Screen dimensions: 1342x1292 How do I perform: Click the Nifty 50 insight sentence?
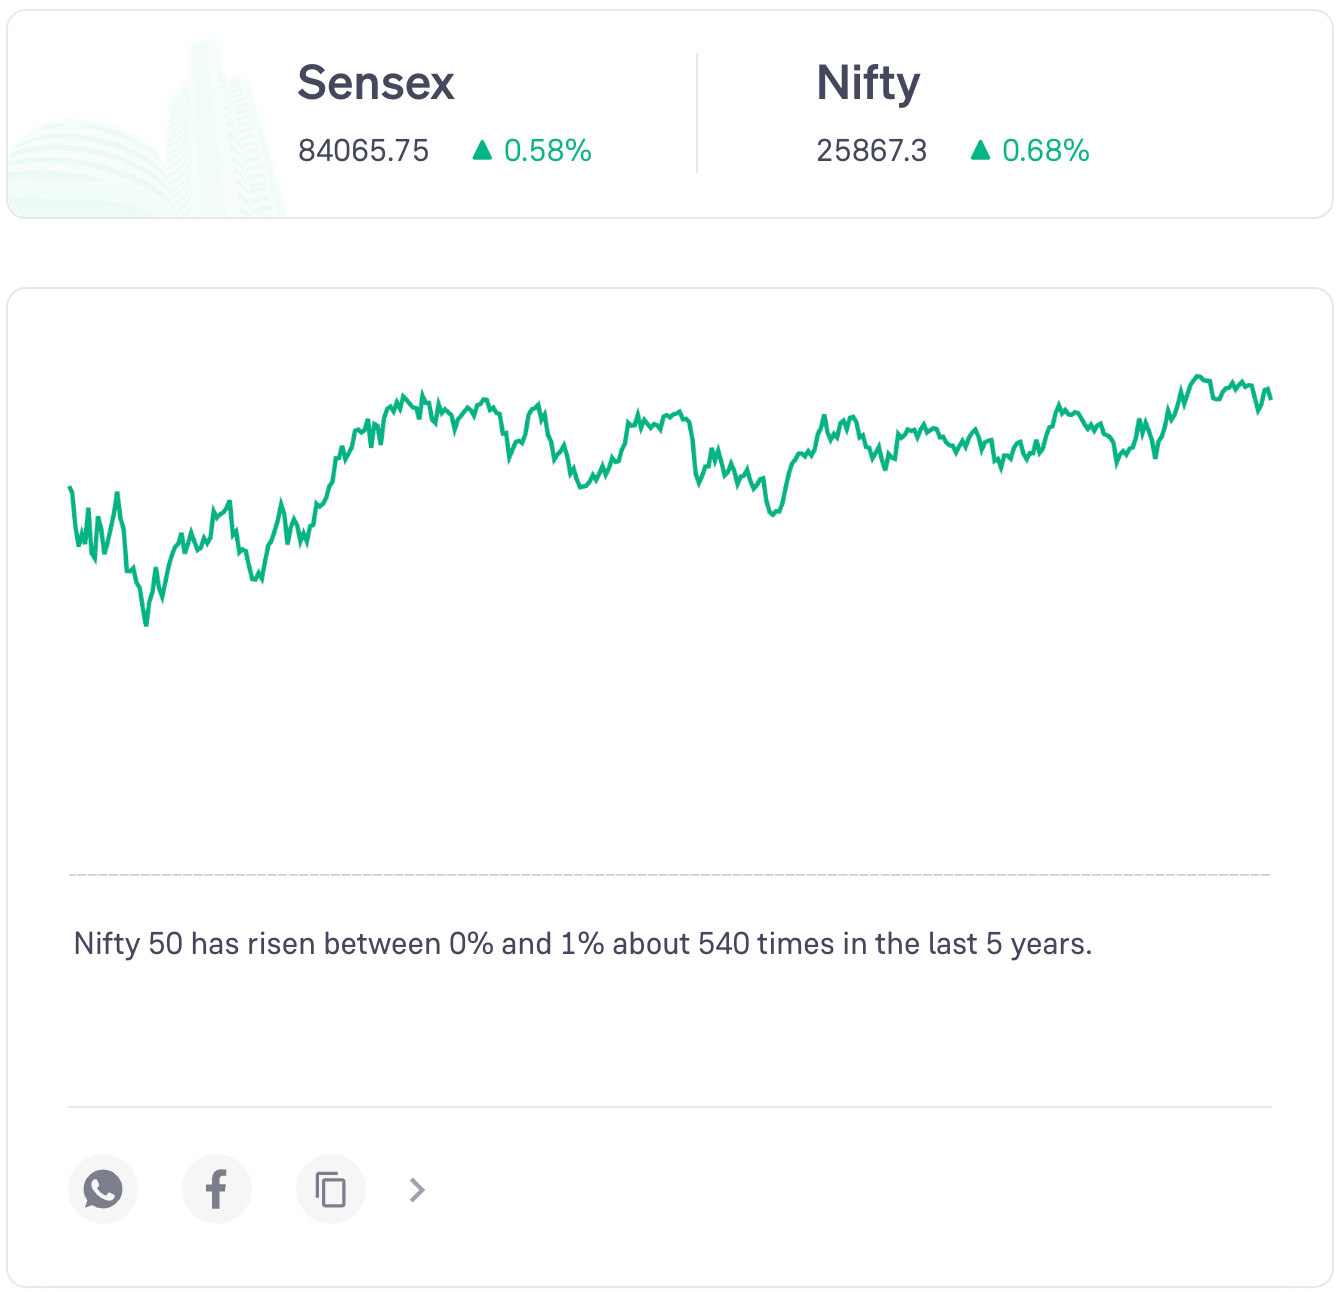tap(582, 944)
